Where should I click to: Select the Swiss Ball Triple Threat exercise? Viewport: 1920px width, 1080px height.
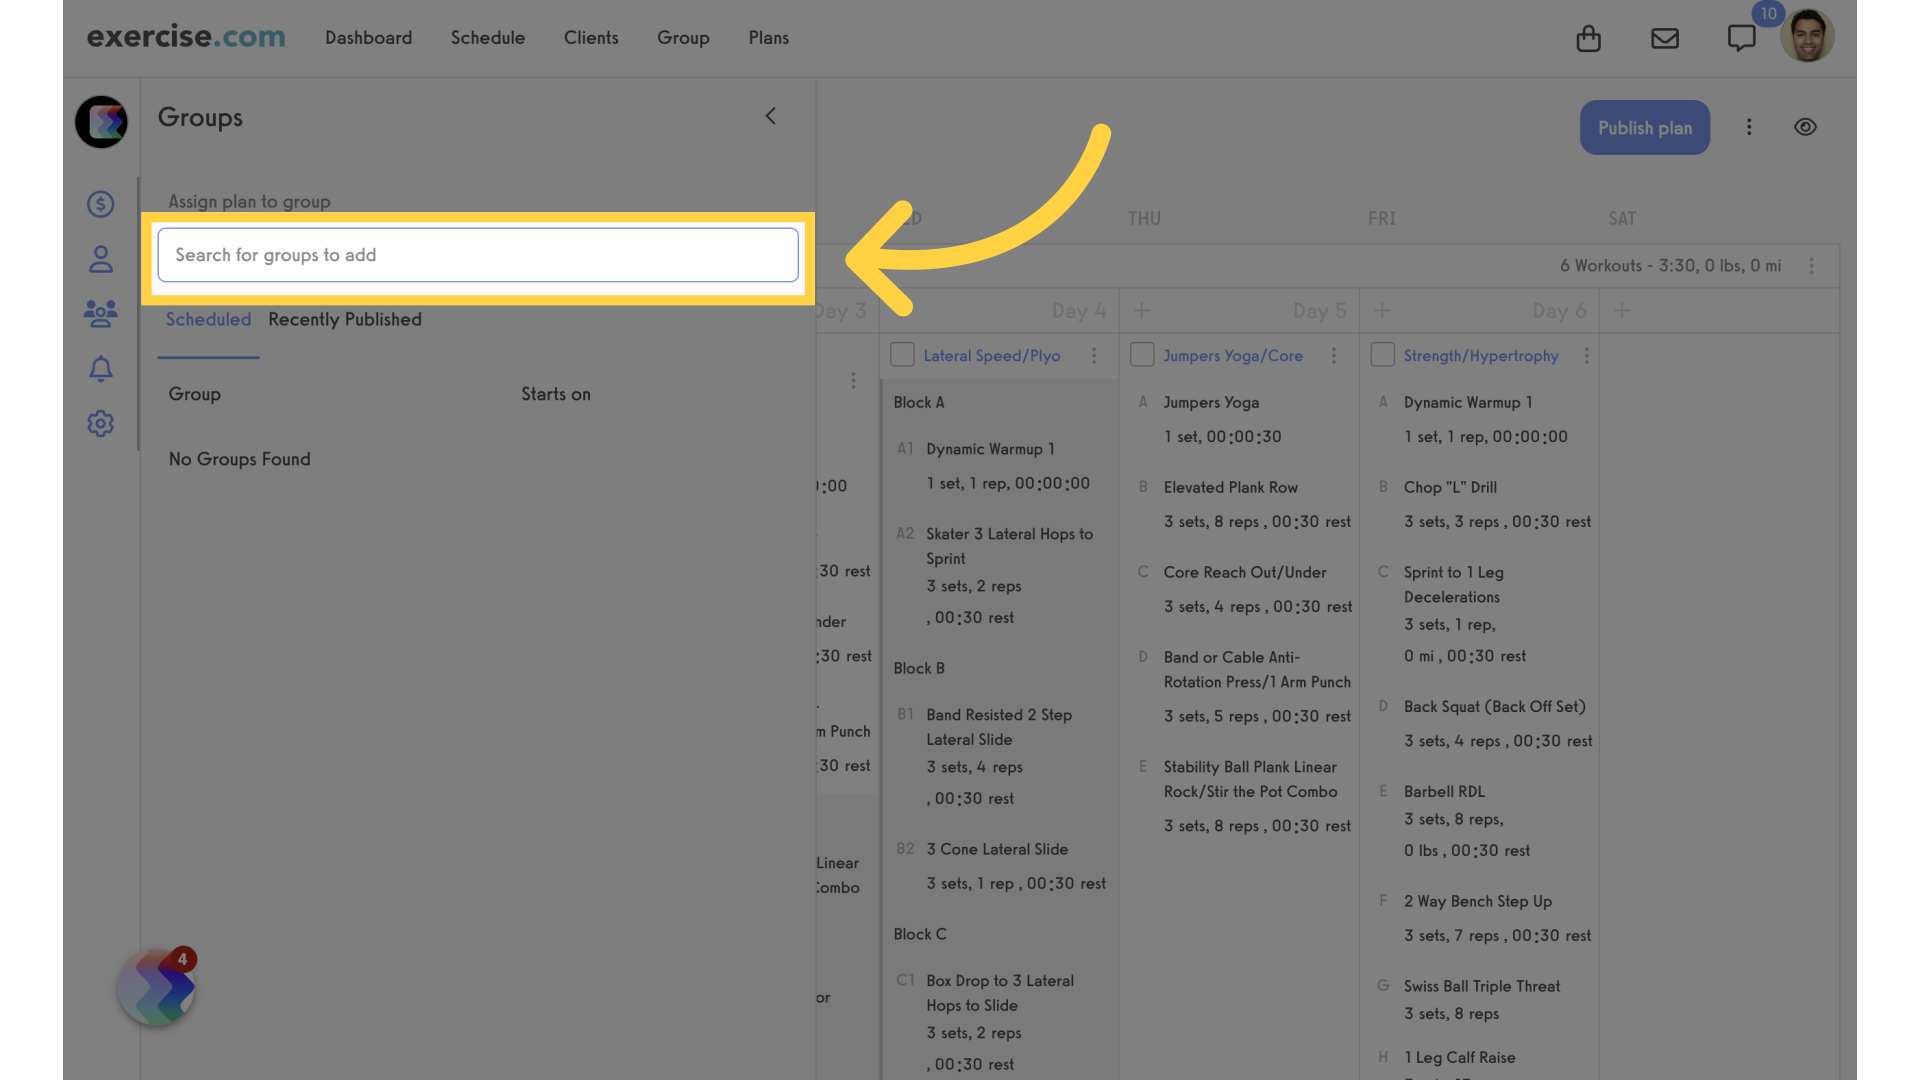1481,986
